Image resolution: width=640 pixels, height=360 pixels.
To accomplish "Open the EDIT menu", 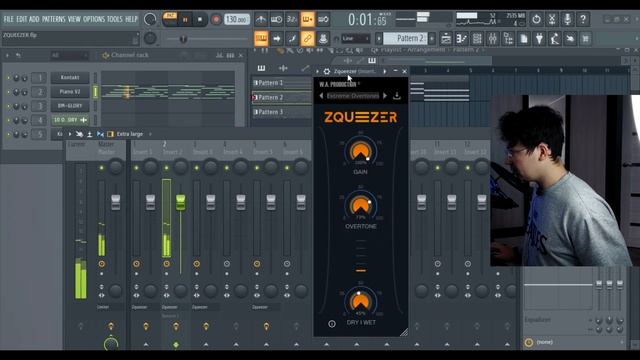I will [22, 19].
